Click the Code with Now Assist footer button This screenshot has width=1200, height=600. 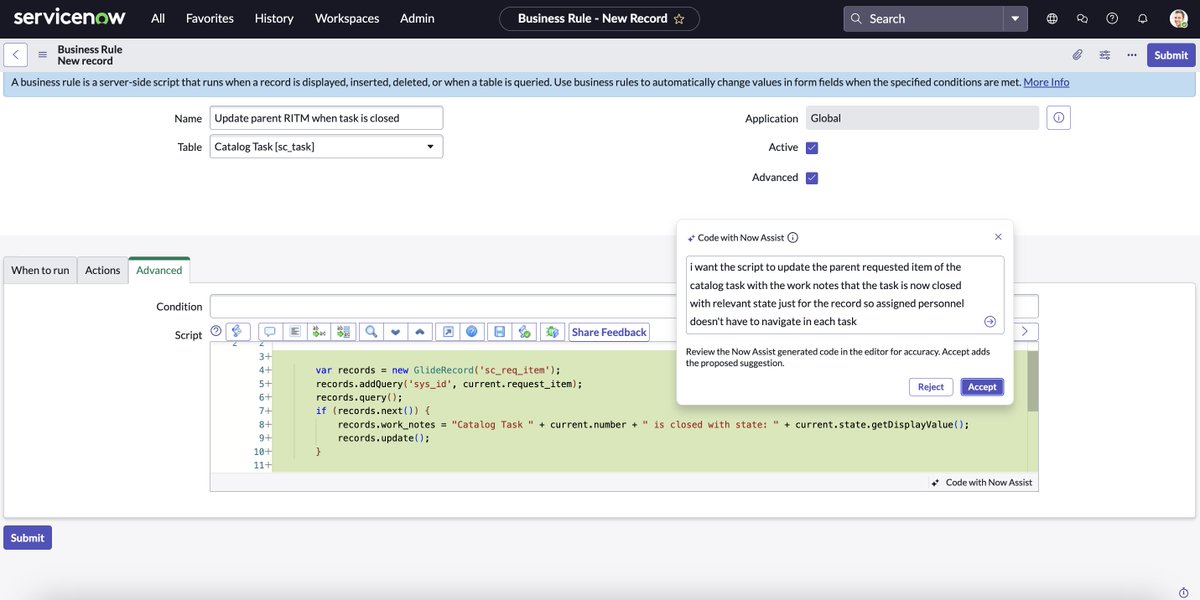pos(982,482)
